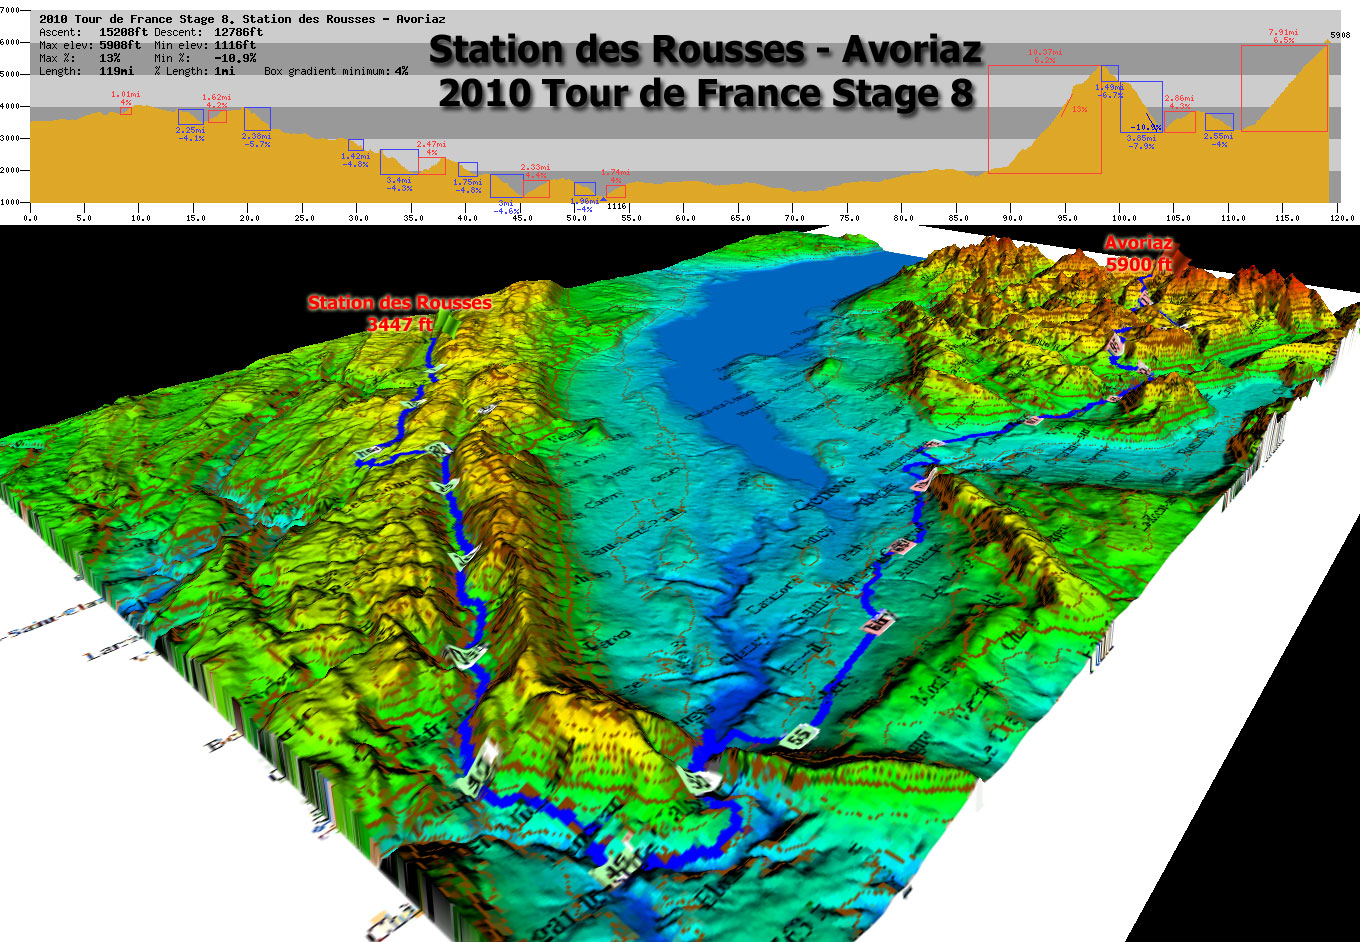The image size is (1360, 942).
Task: Select the "2.86mi 4.3%" climb label
Action: coord(1179,102)
